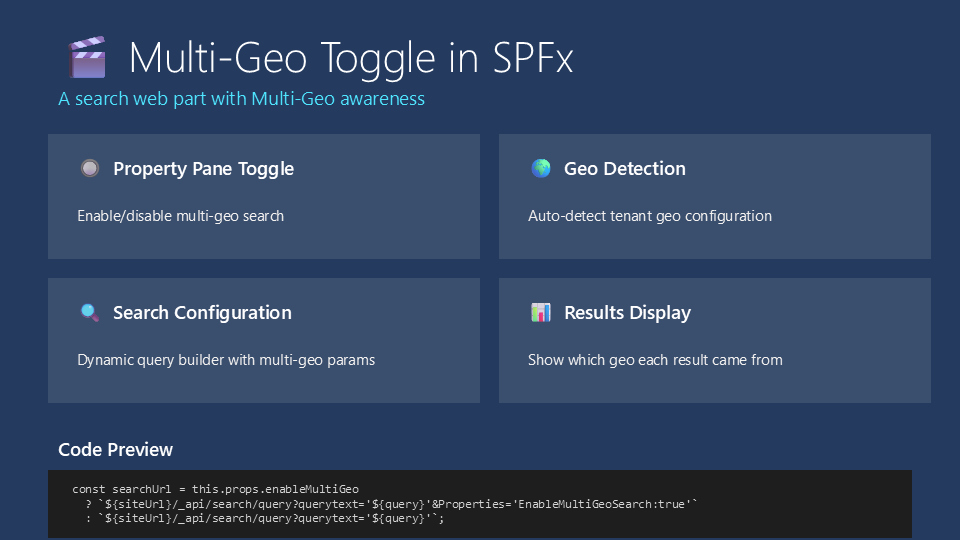Click the Results Display heading

coord(627,312)
